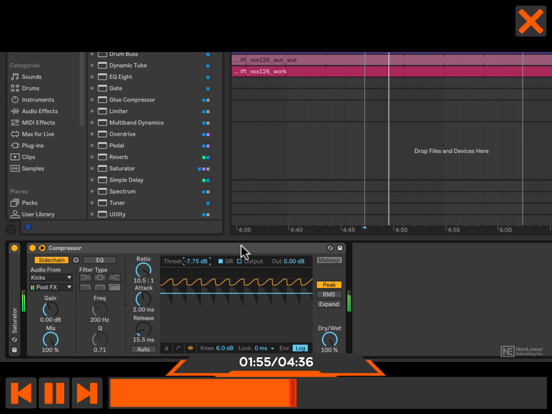Viewport: 552px width, 414px height.
Task: Expand the Gate folder
Action: pyautogui.click(x=92, y=88)
